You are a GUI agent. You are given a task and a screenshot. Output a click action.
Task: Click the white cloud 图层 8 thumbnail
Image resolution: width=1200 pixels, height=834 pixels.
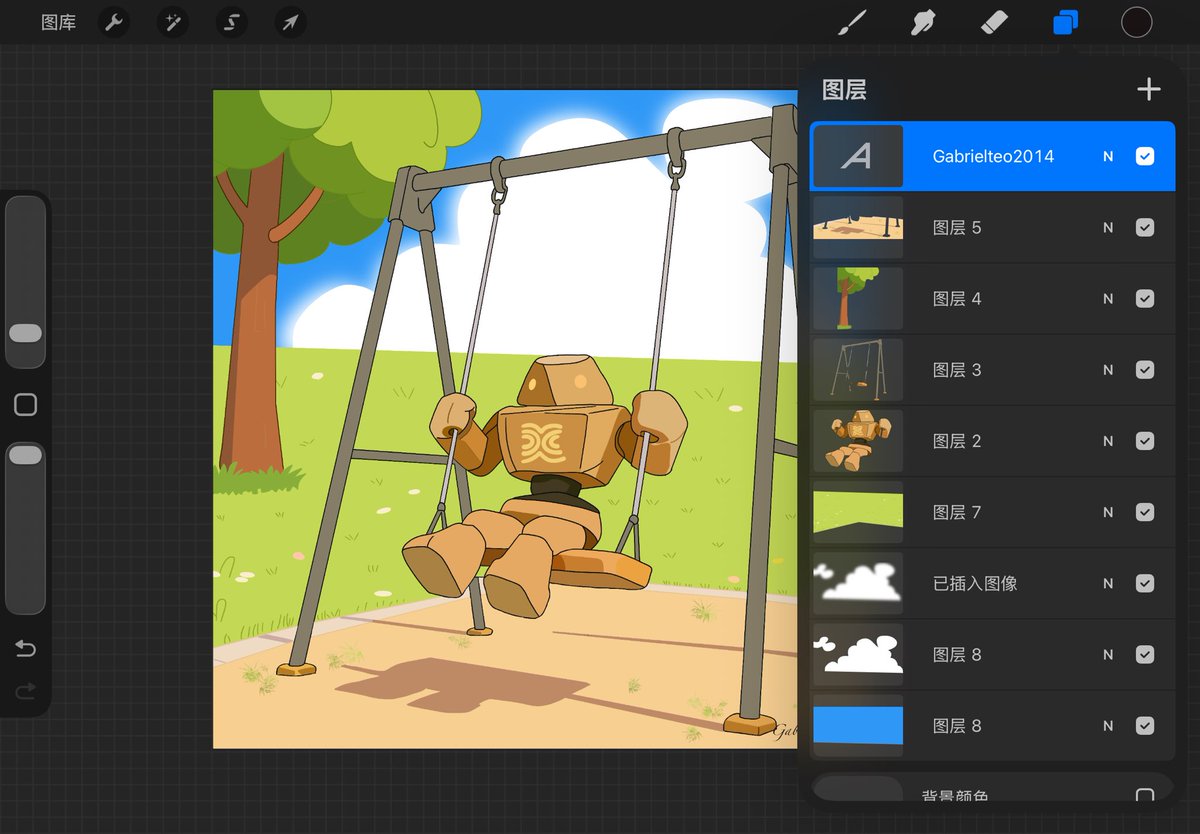[858, 654]
